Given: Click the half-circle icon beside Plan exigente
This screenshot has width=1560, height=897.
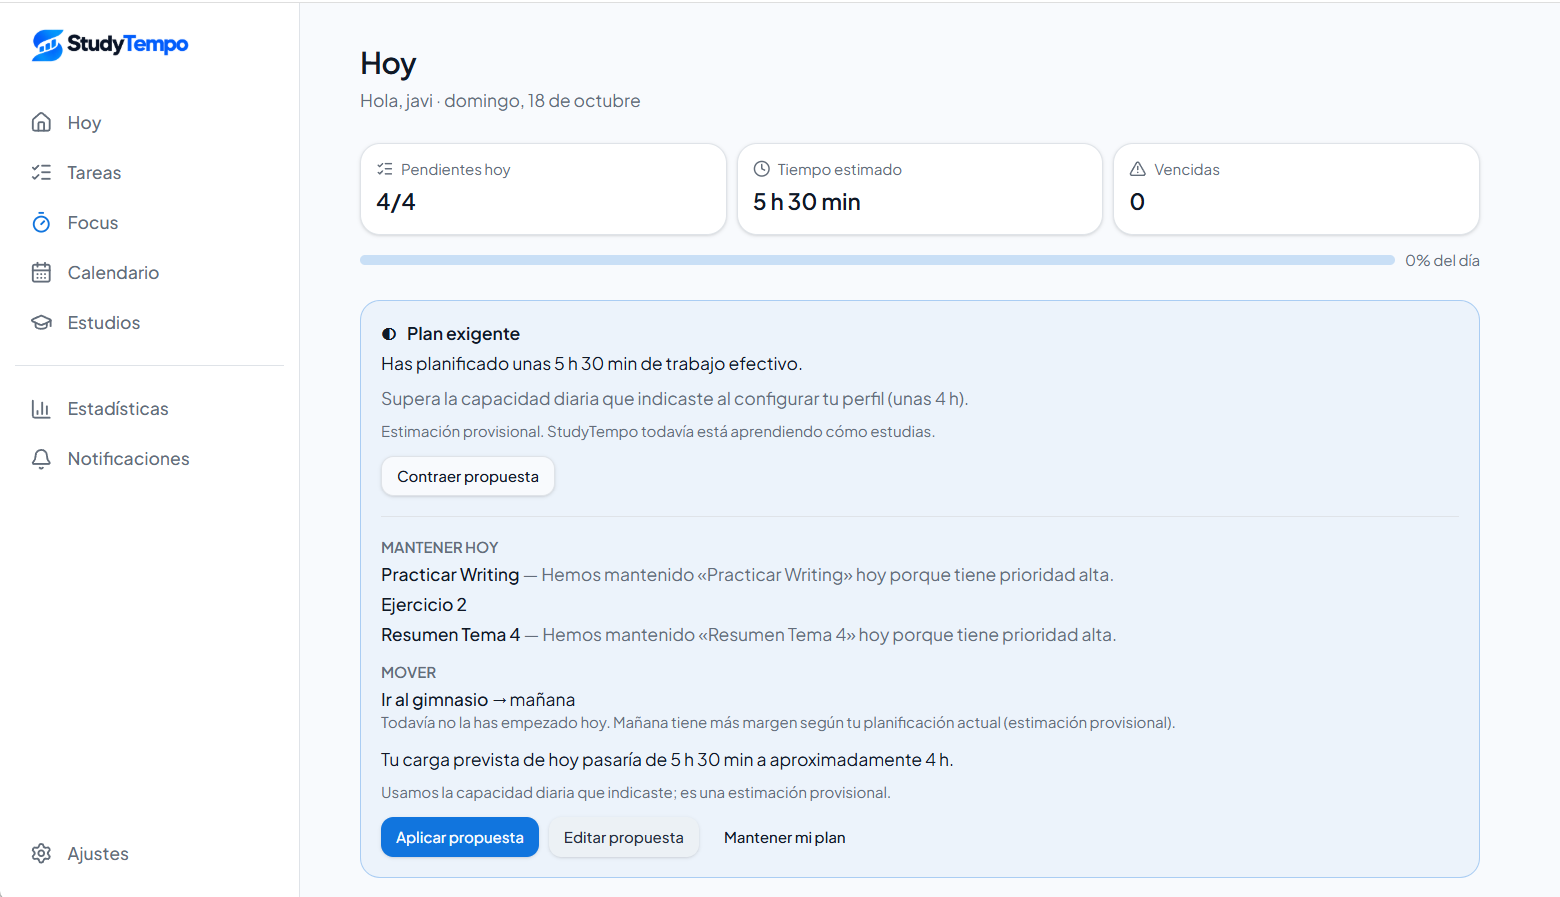Looking at the screenshot, I should tap(389, 334).
